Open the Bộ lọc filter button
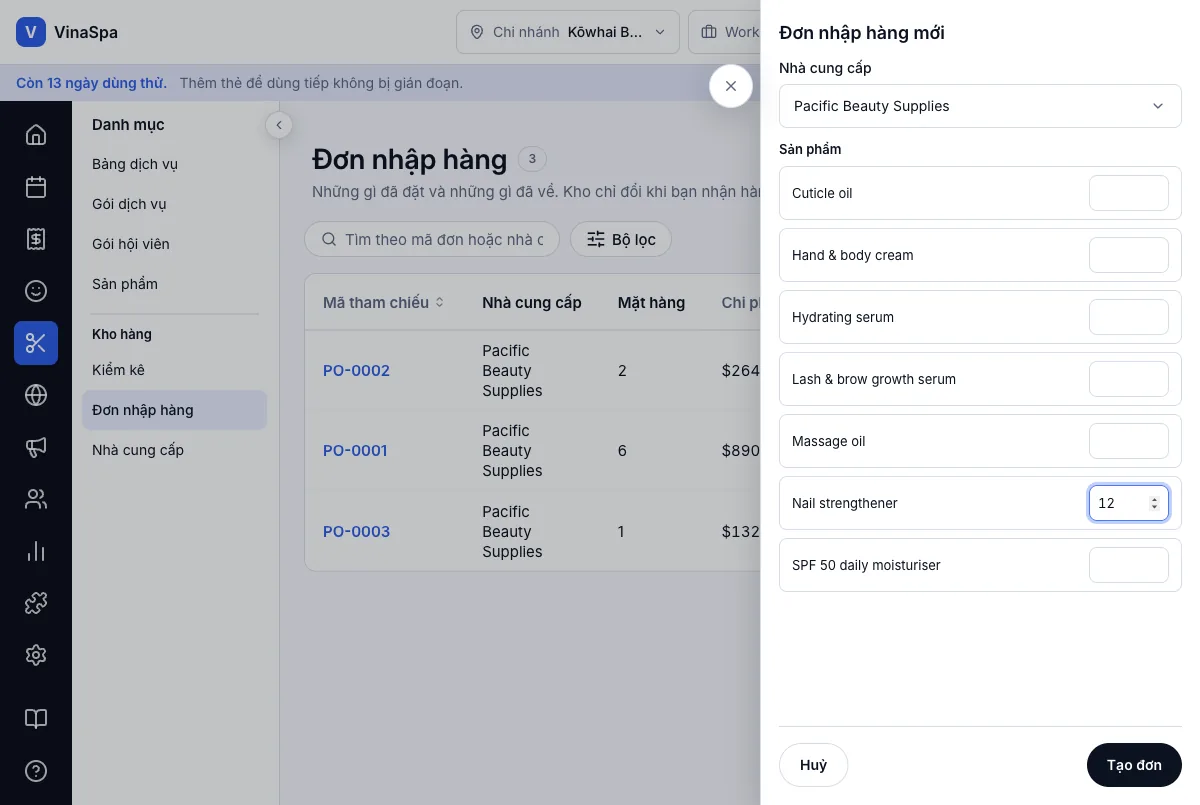1200x805 pixels. point(621,239)
